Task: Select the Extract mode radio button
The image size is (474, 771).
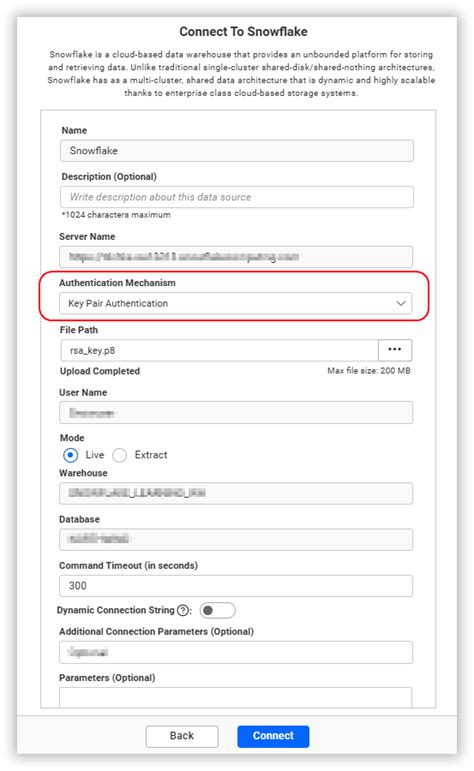Action: point(119,455)
